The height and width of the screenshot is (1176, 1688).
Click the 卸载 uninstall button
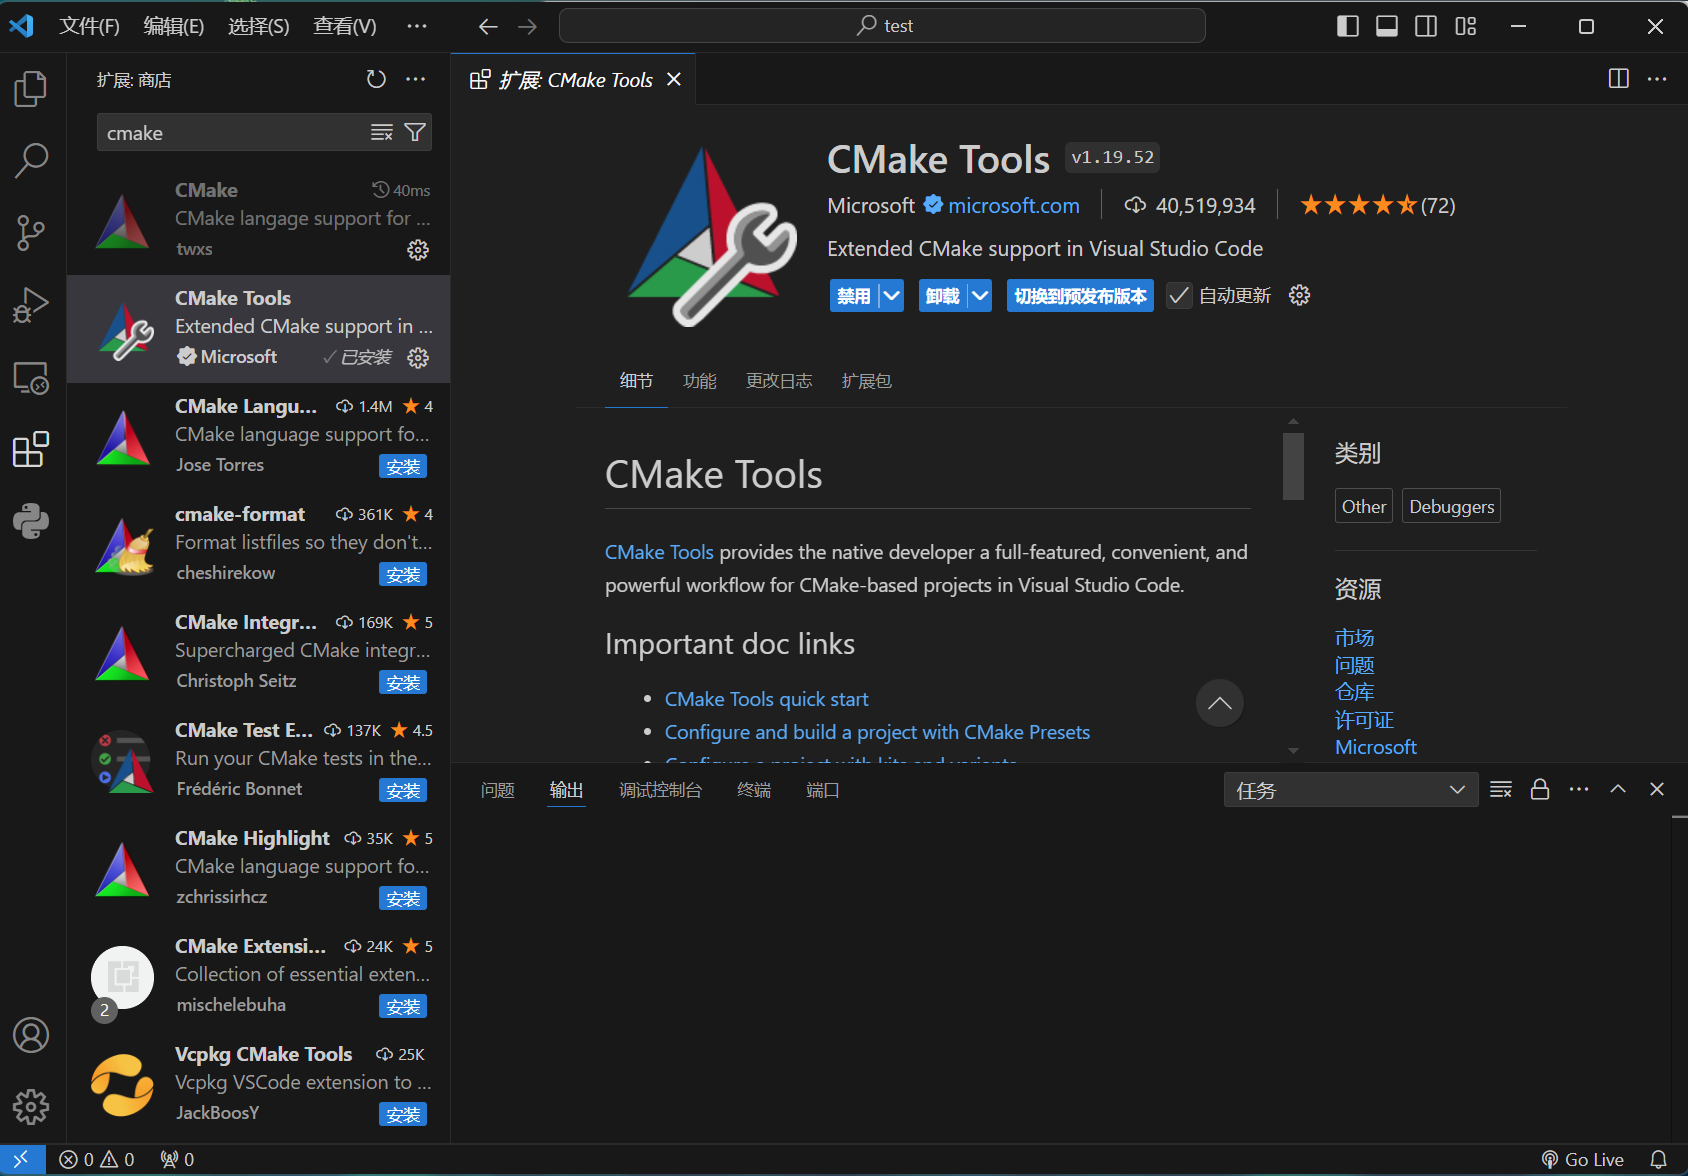942,296
